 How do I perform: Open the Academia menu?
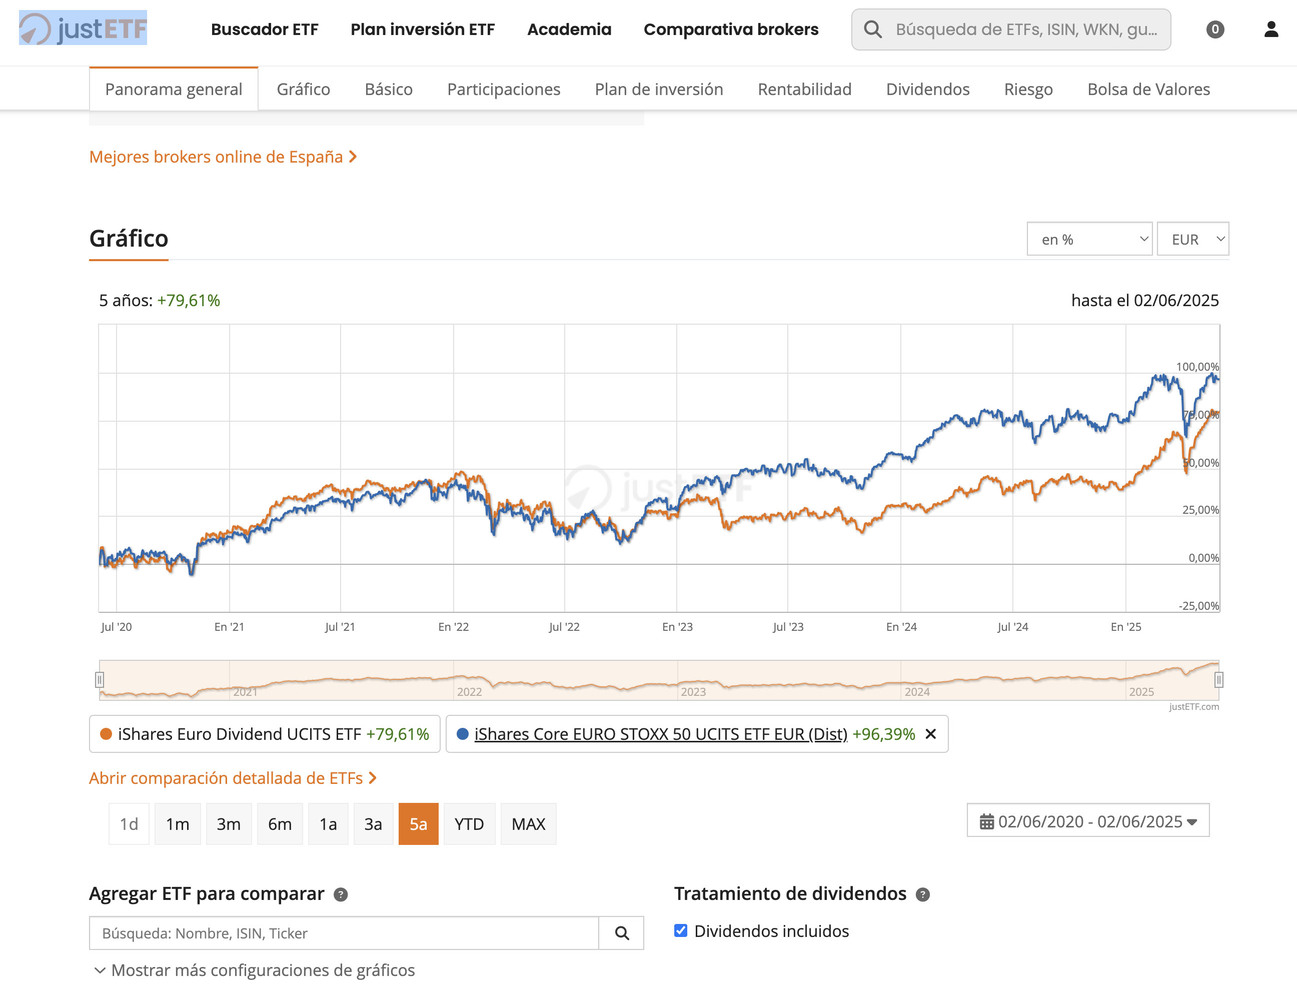click(x=569, y=30)
